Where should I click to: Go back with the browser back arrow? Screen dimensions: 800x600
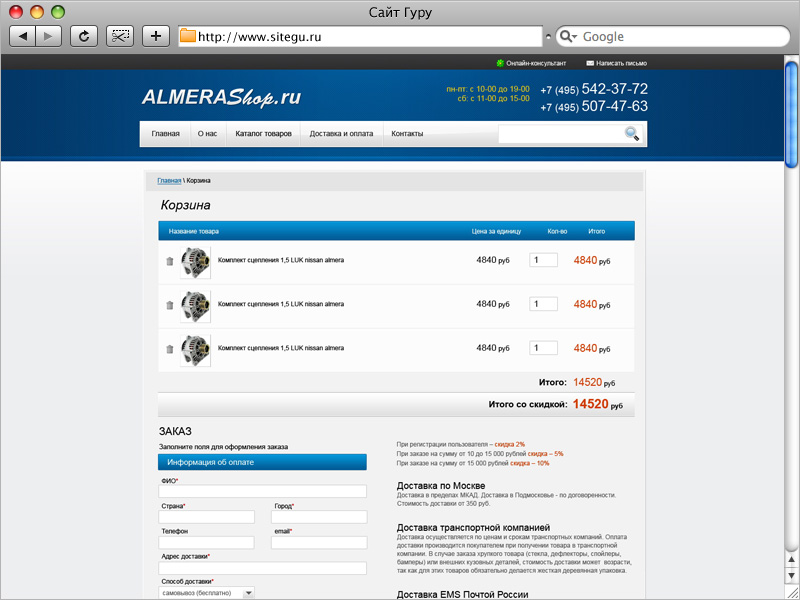pyautogui.click(x=22, y=36)
